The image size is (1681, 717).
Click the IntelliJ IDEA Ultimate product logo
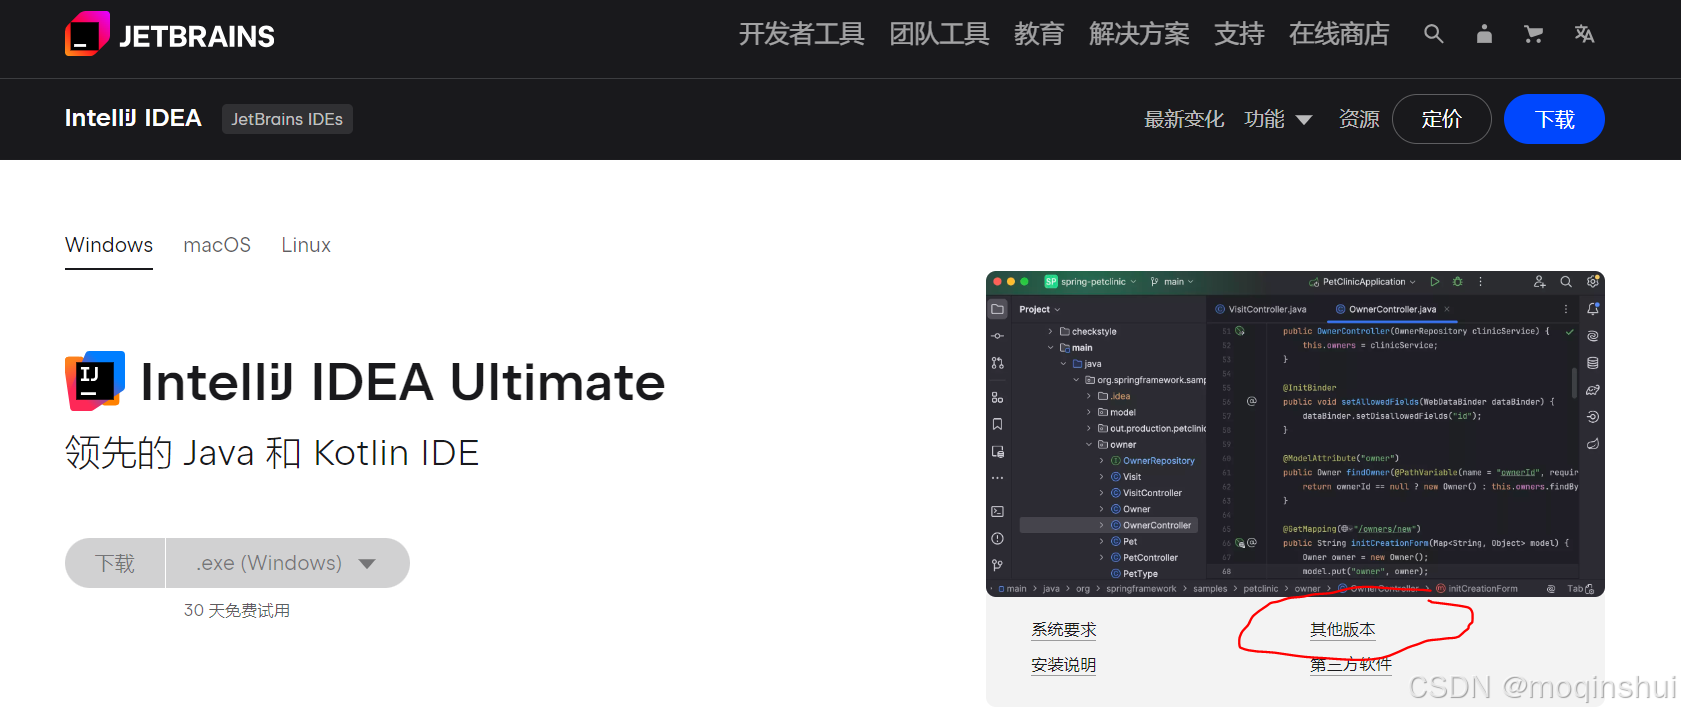pyautogui.click(x=95, y=381)
